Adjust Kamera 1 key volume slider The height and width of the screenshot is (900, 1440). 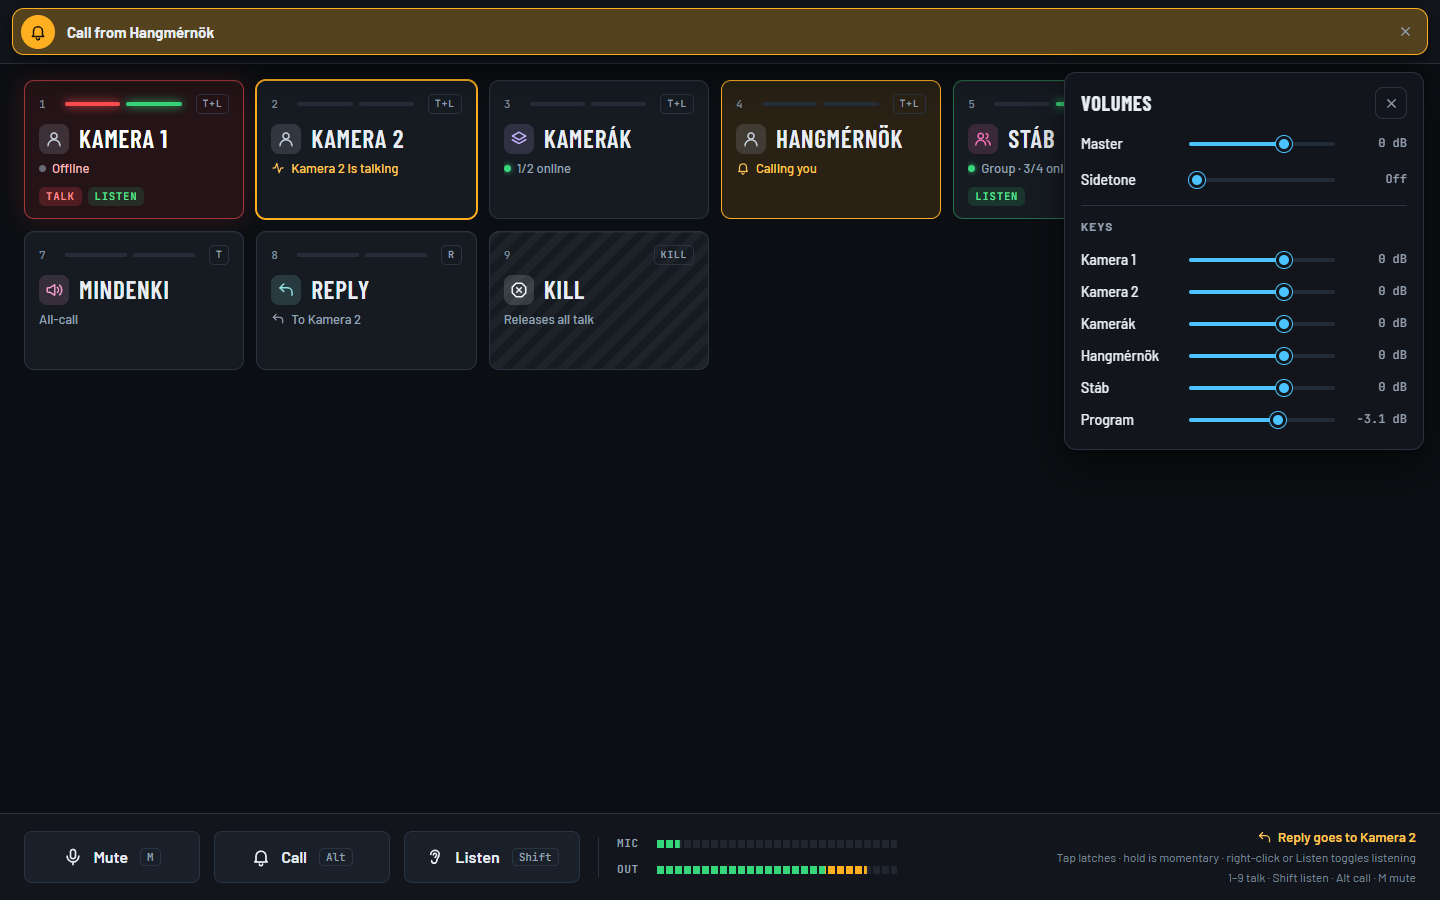[1262, 260]
